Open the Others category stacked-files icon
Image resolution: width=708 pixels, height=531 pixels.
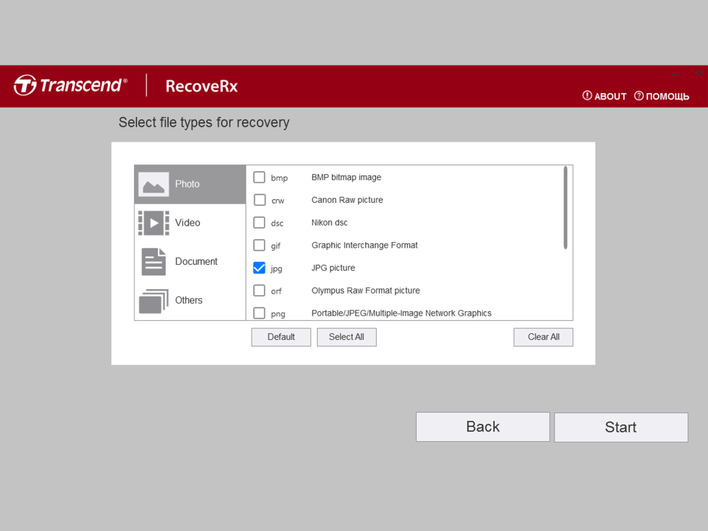pyautogui.click(x=154, y=301)
